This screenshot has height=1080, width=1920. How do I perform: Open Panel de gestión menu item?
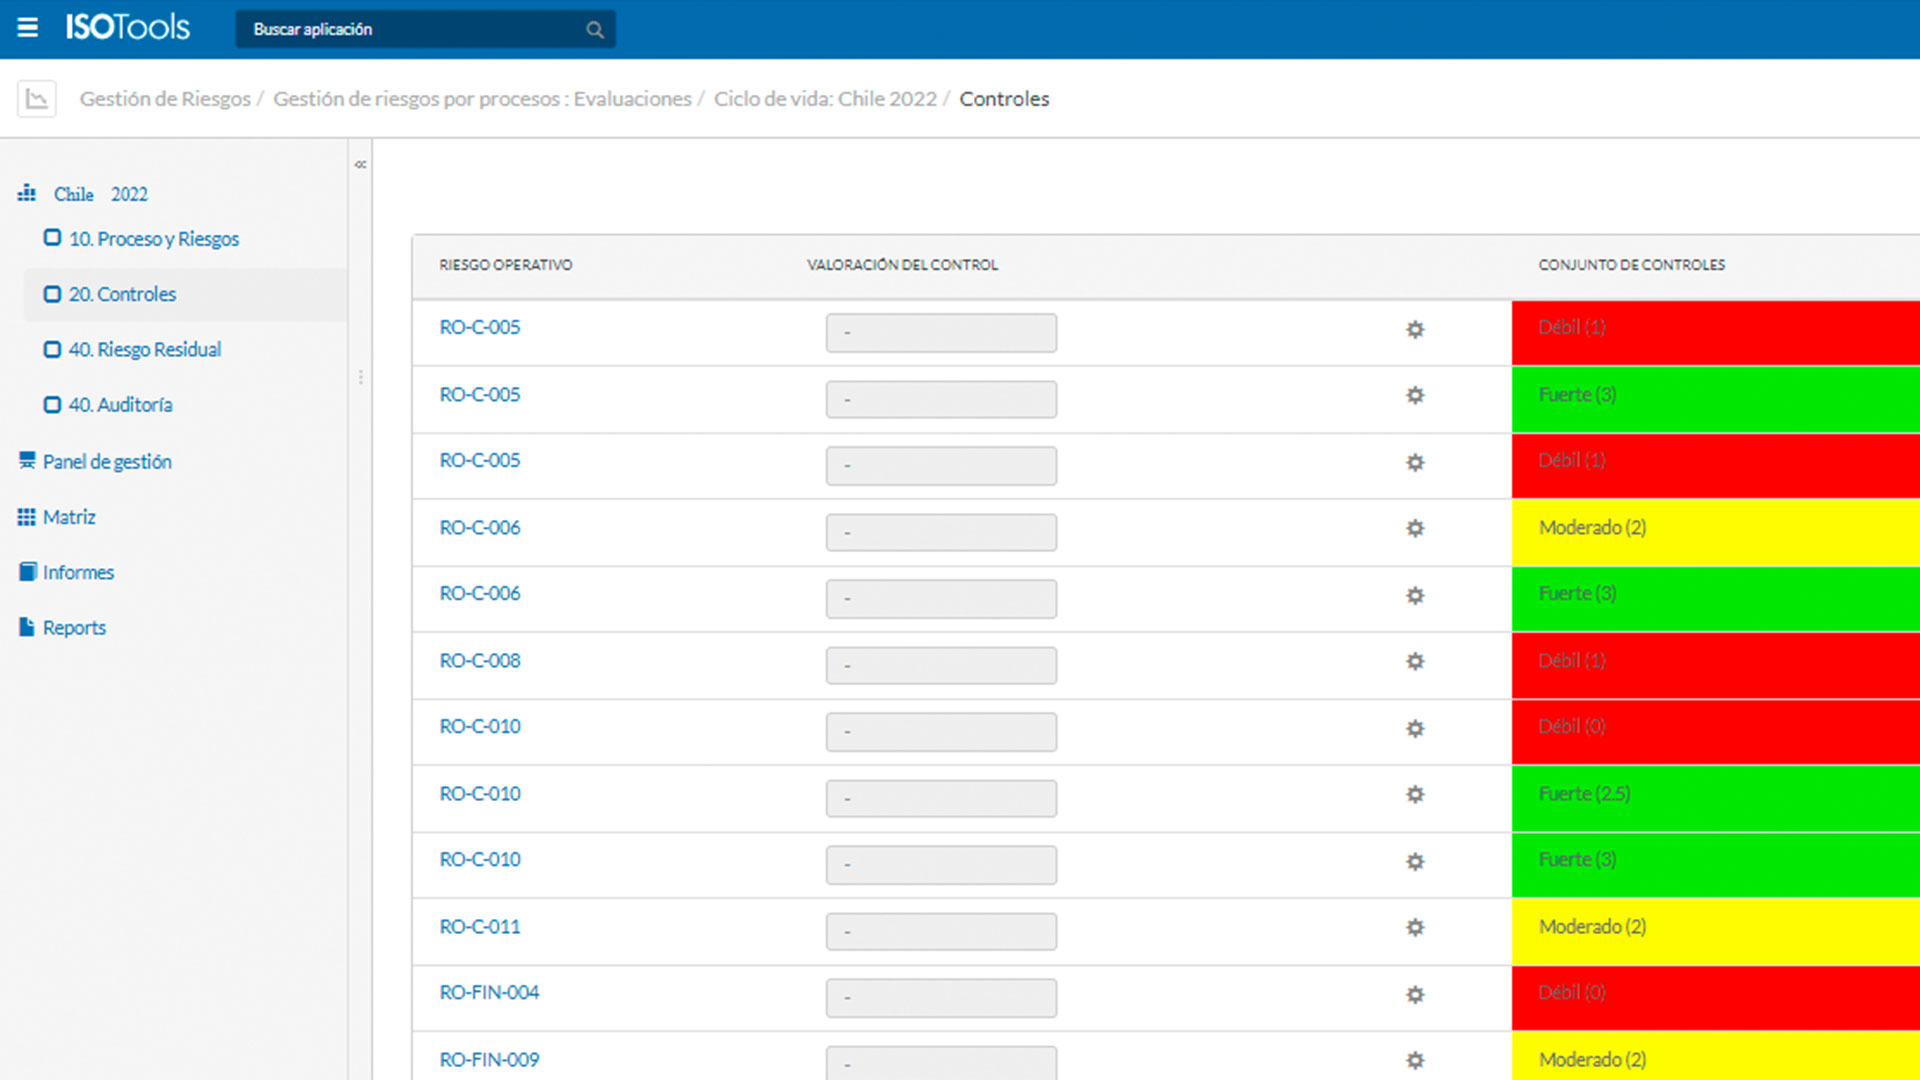pyautogui.click(x=107, y=461)
